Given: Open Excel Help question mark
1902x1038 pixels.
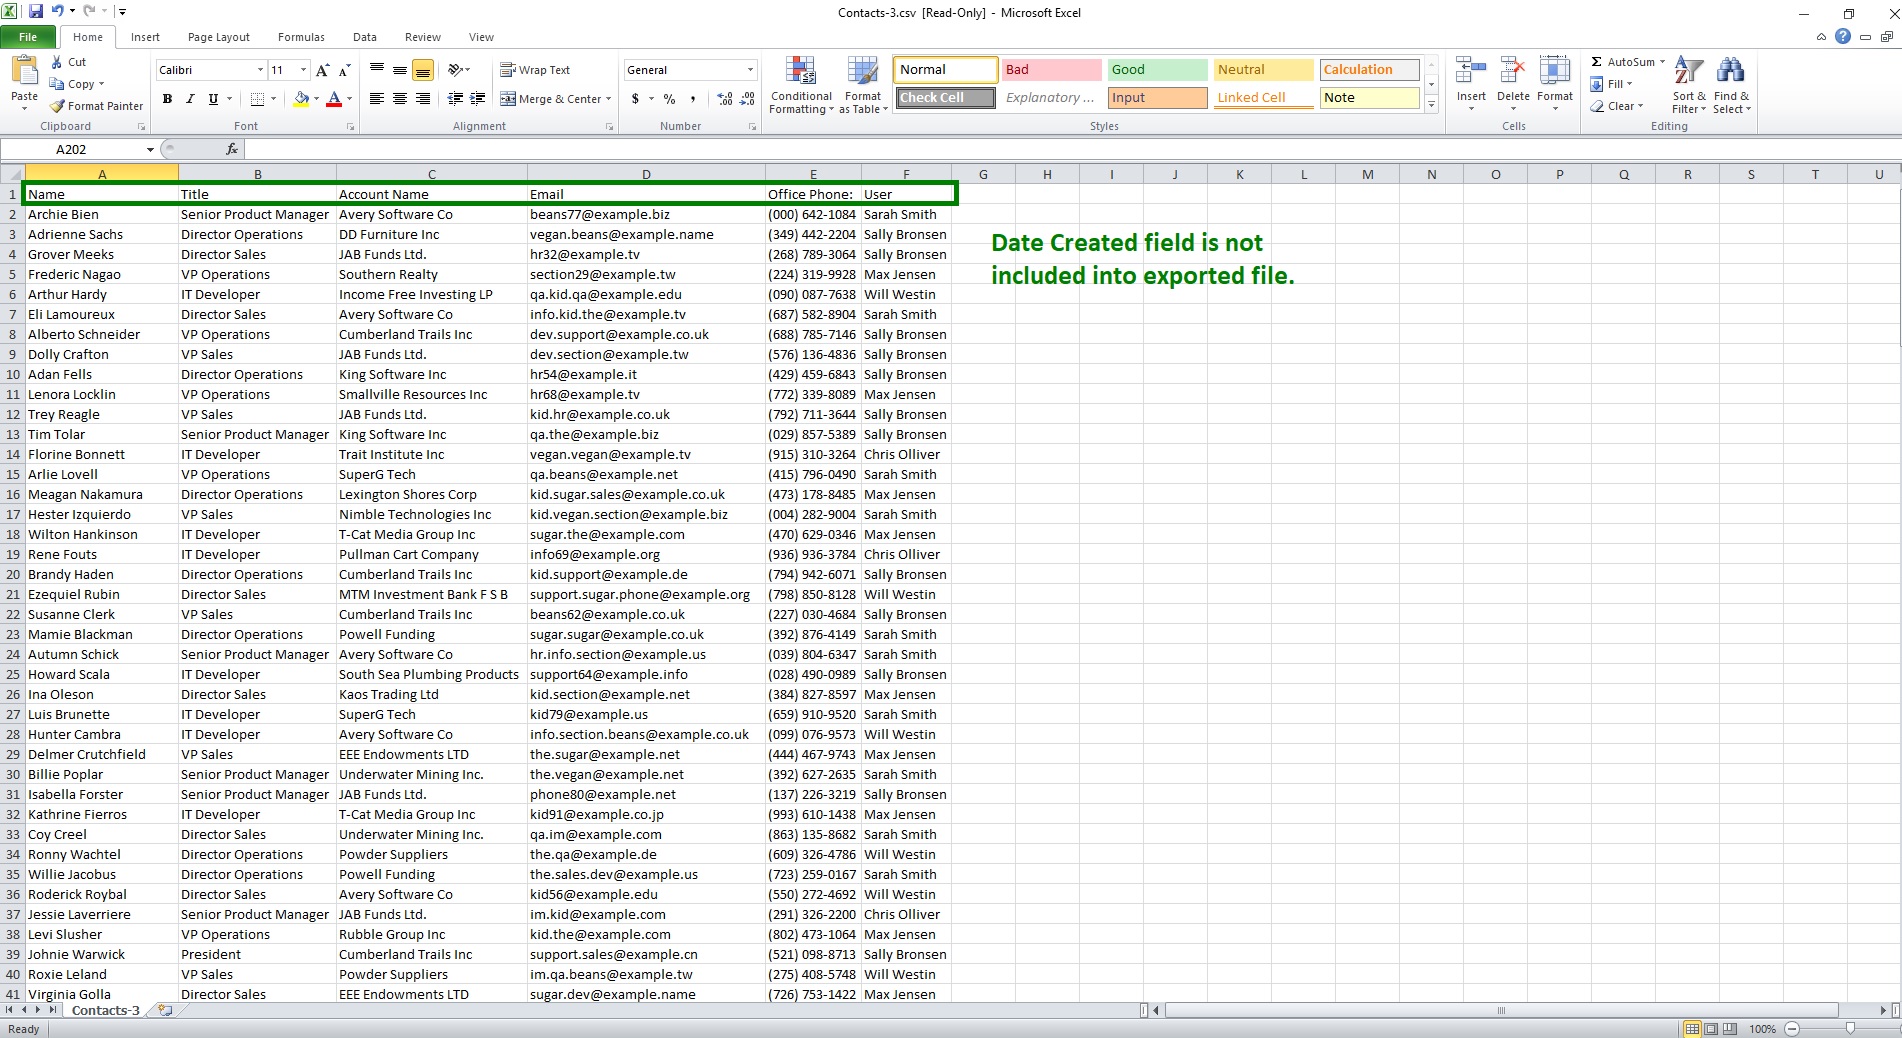Looking at the screenshot, I should (1842, 37).
